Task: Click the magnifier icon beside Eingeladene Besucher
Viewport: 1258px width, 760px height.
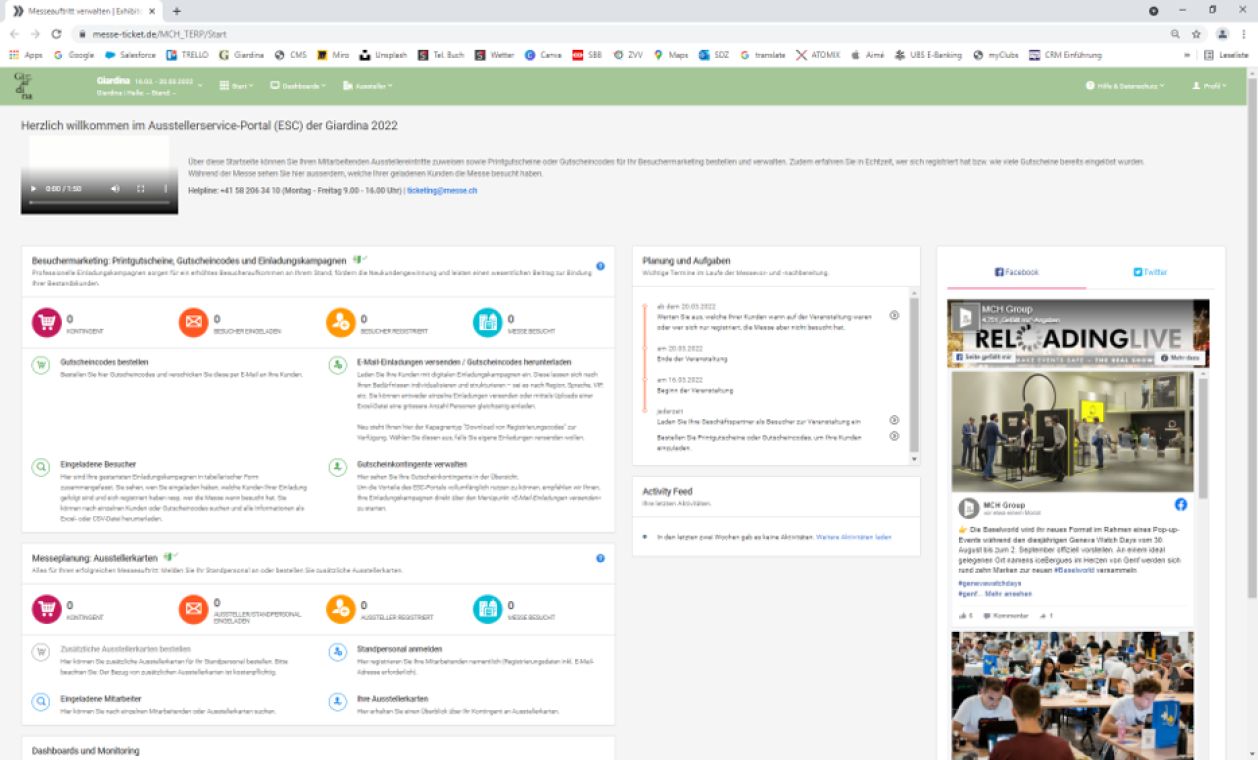Action: point(41,466)
